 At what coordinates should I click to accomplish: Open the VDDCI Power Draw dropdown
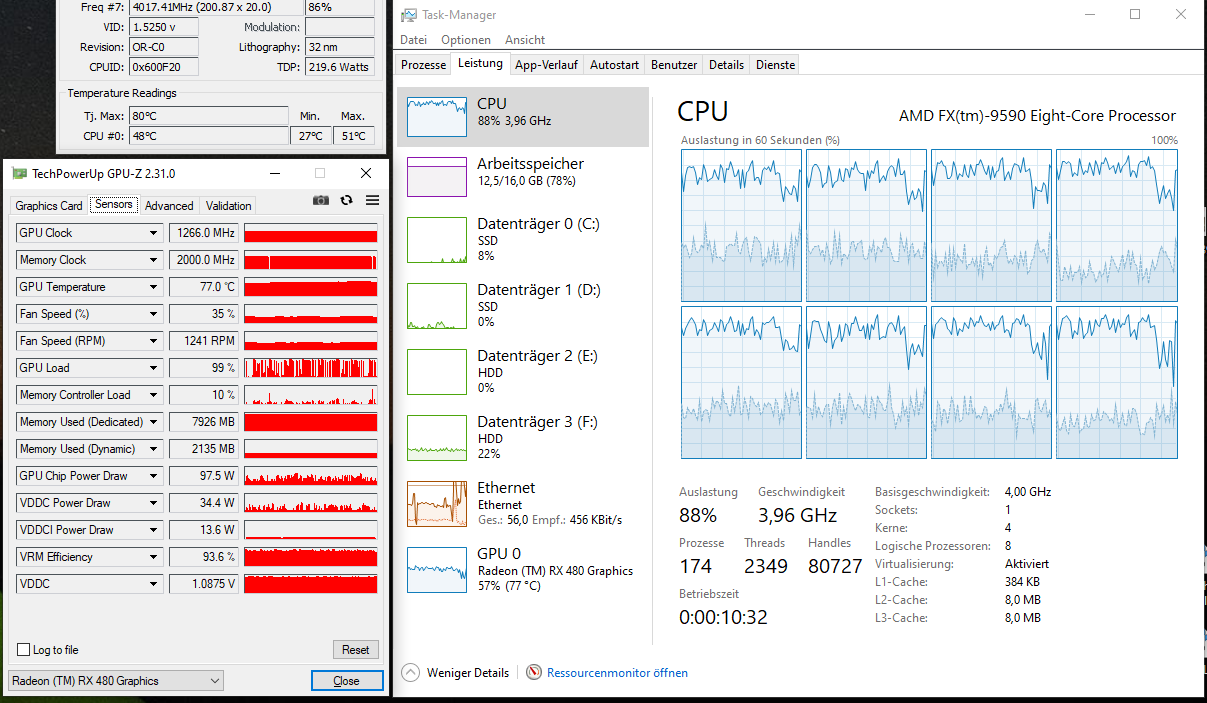click(153, 530)
